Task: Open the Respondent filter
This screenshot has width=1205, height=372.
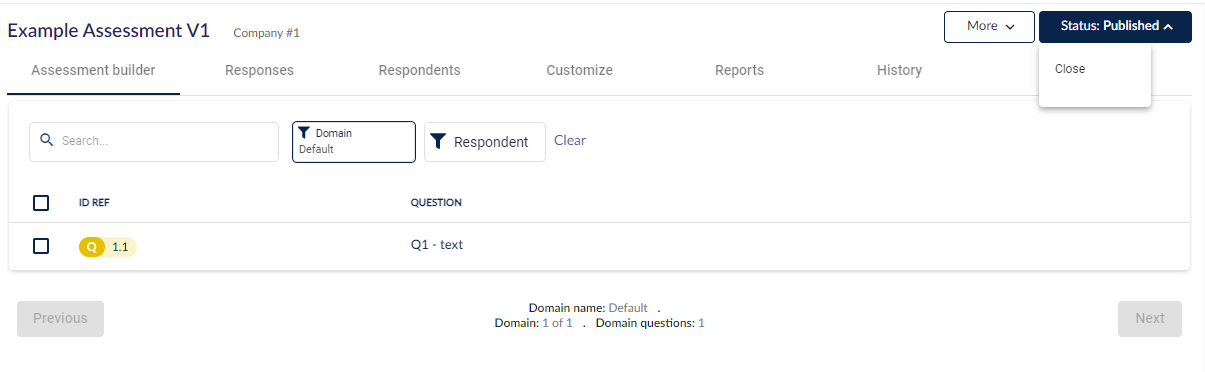Action: click(485, 142)
